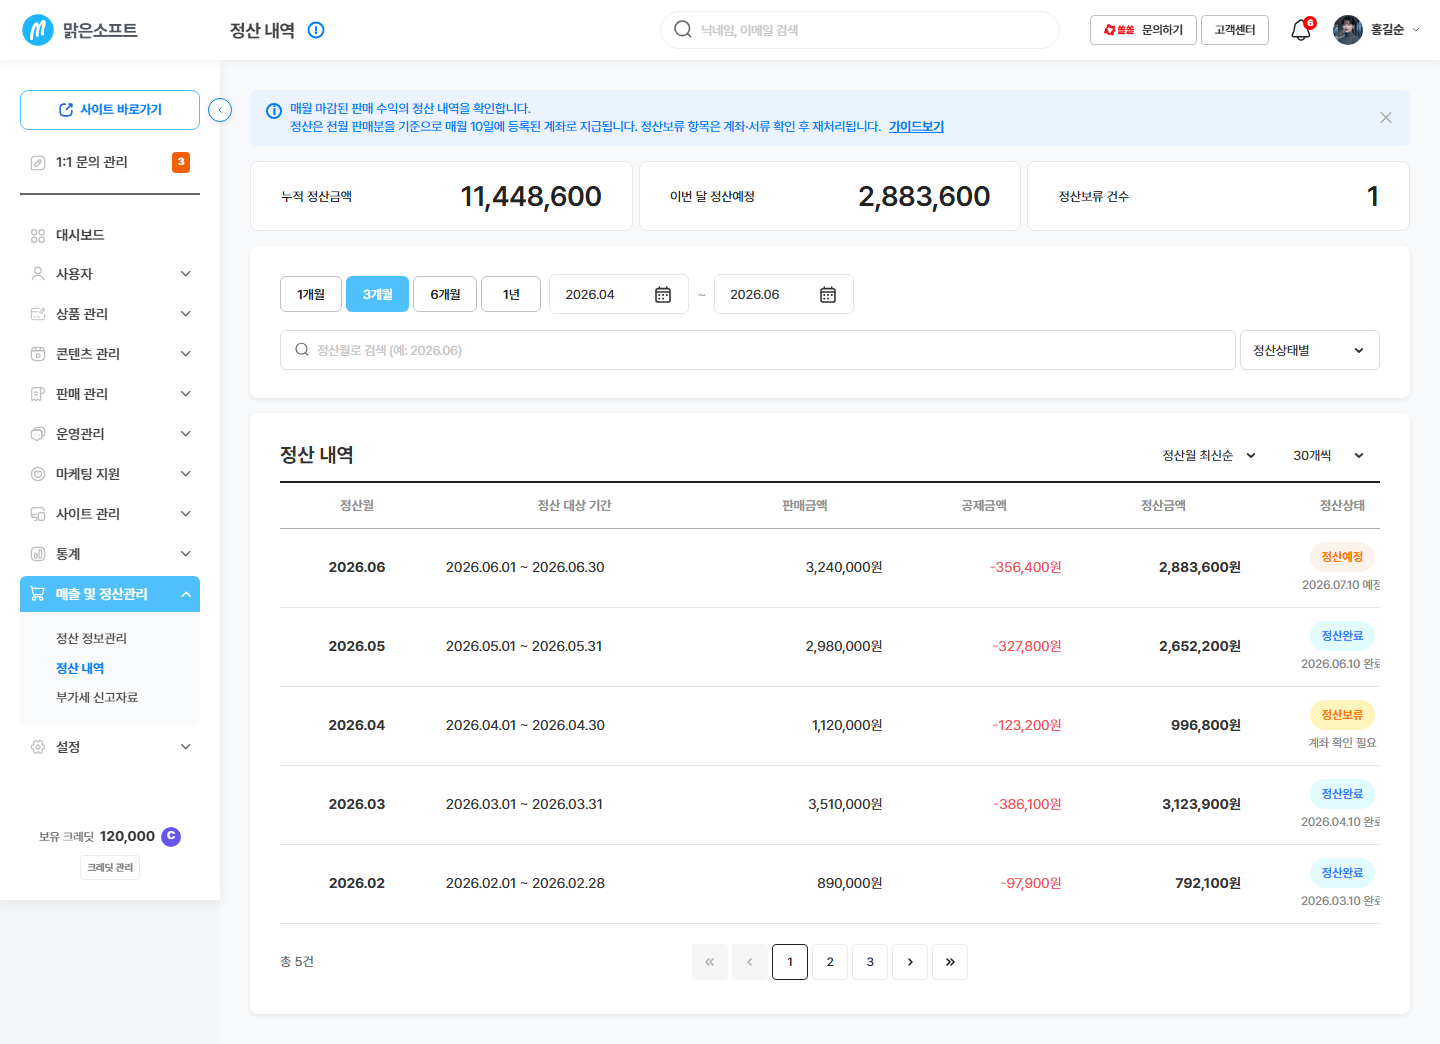Go to page 3
Viewport: 1440px width, 1044px height.
click(x=870, y=962)
